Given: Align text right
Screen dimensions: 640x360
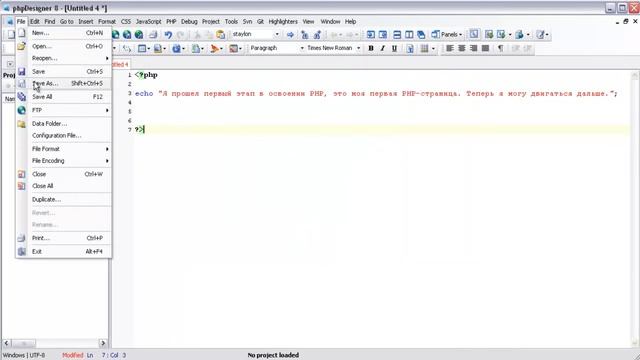Looking at the screenshot, I should tap(473, 48).
